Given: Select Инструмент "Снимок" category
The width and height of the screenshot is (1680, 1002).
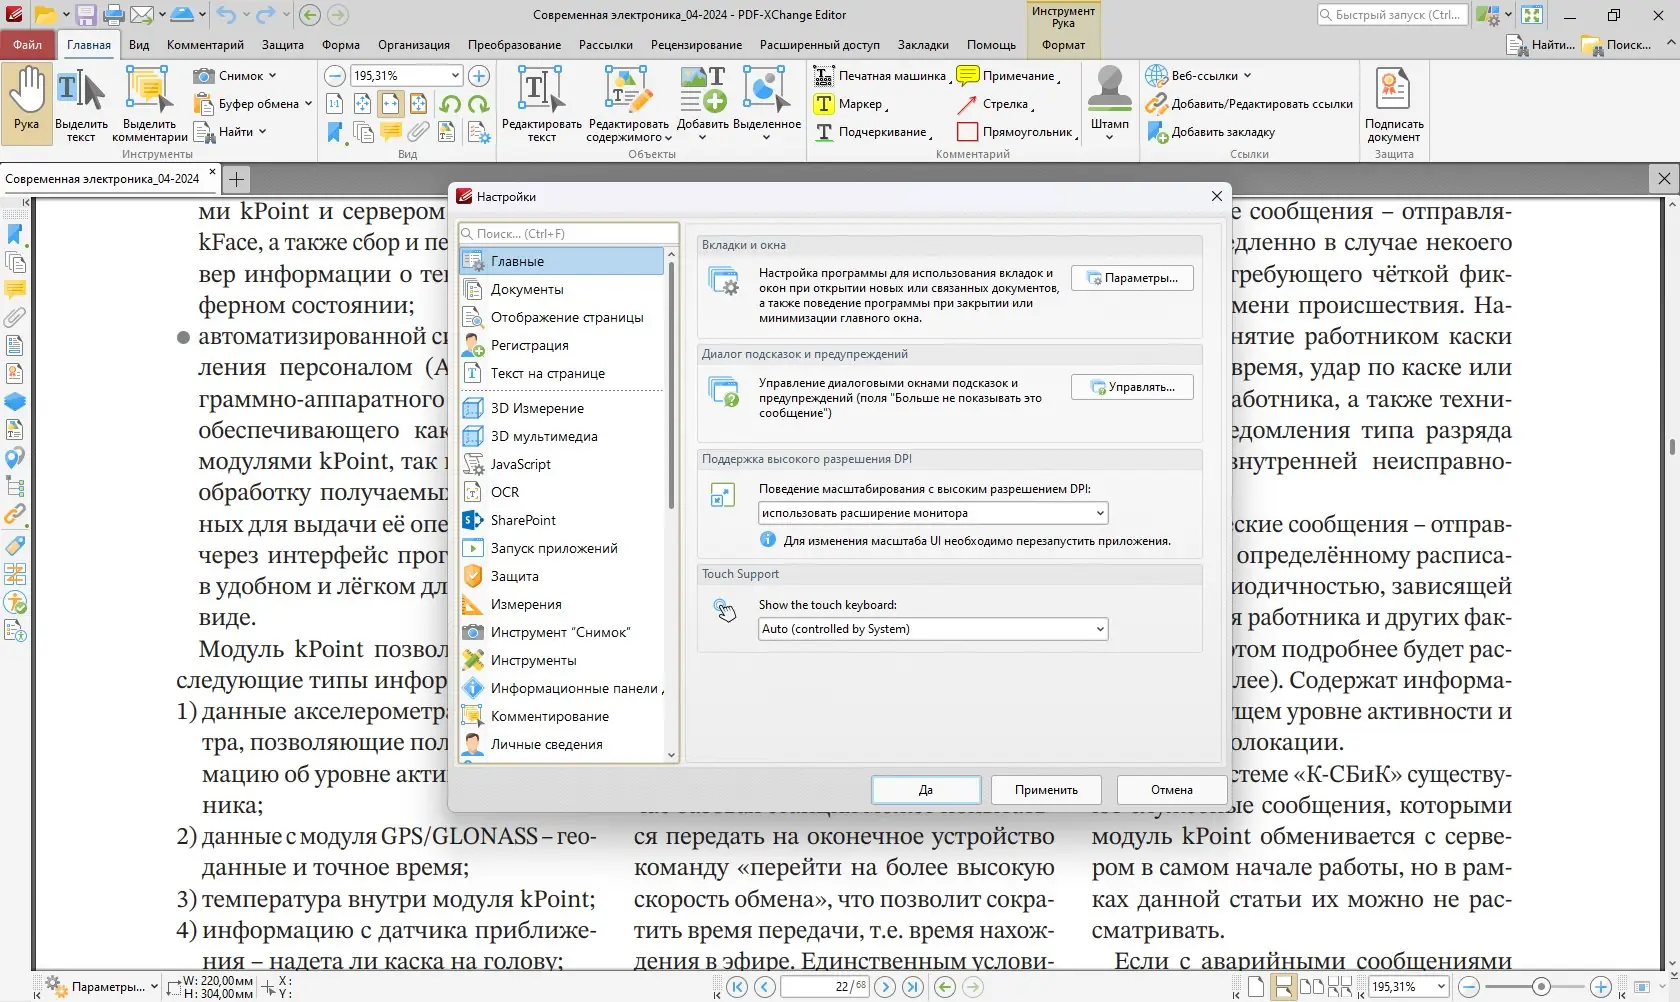Looking at the screenshot, I should [561, 632].
